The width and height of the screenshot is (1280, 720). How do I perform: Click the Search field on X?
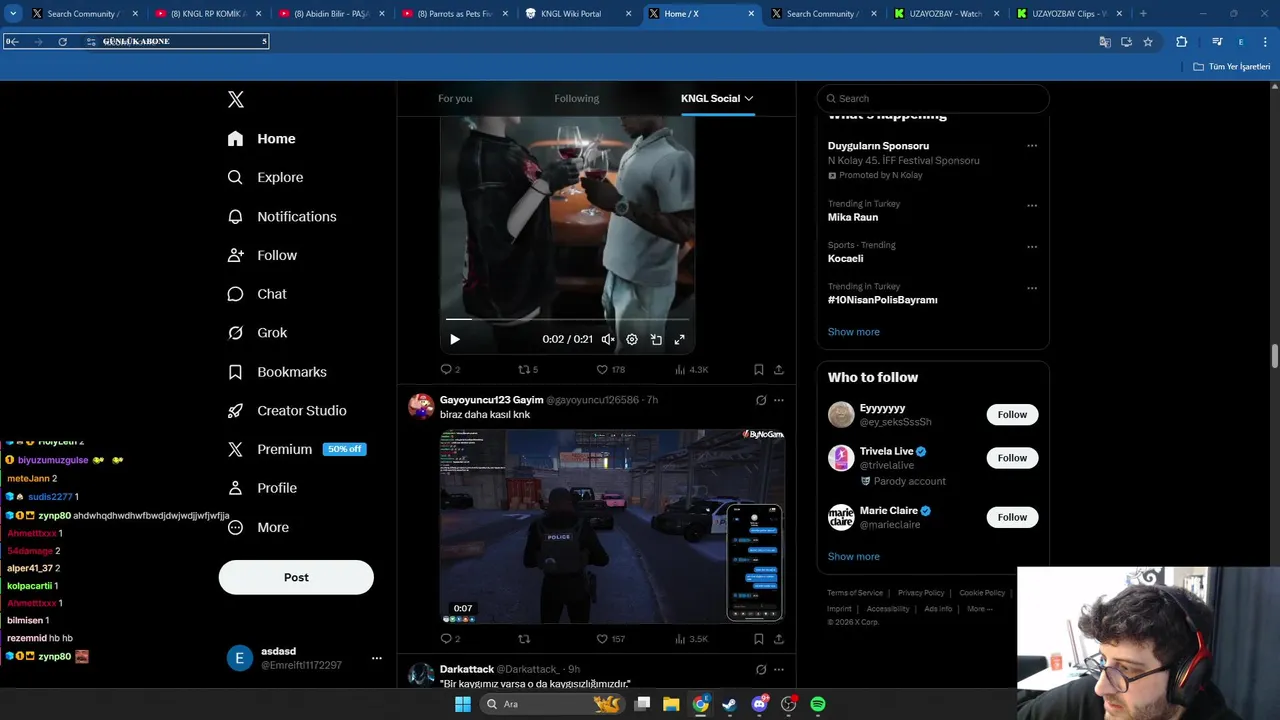point(933,98)
